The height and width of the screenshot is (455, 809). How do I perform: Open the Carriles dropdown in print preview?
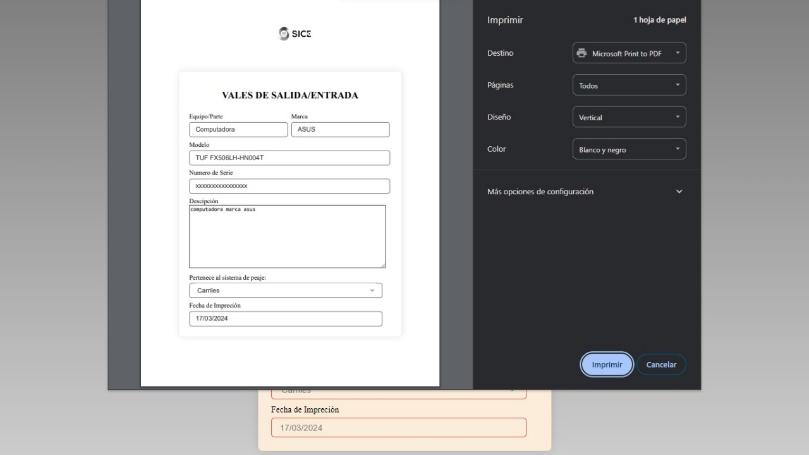tap(286, 290)
